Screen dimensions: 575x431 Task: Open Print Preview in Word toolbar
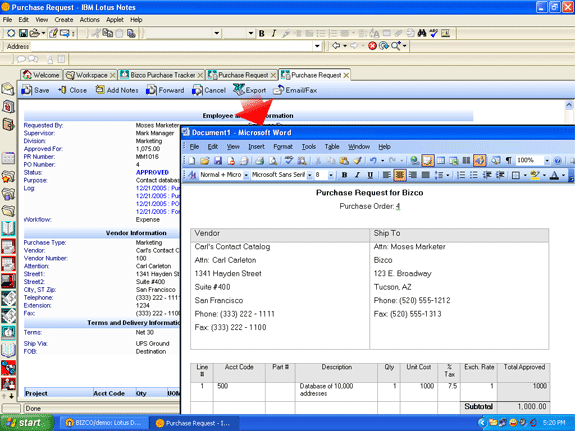click(x=273, y=160)
